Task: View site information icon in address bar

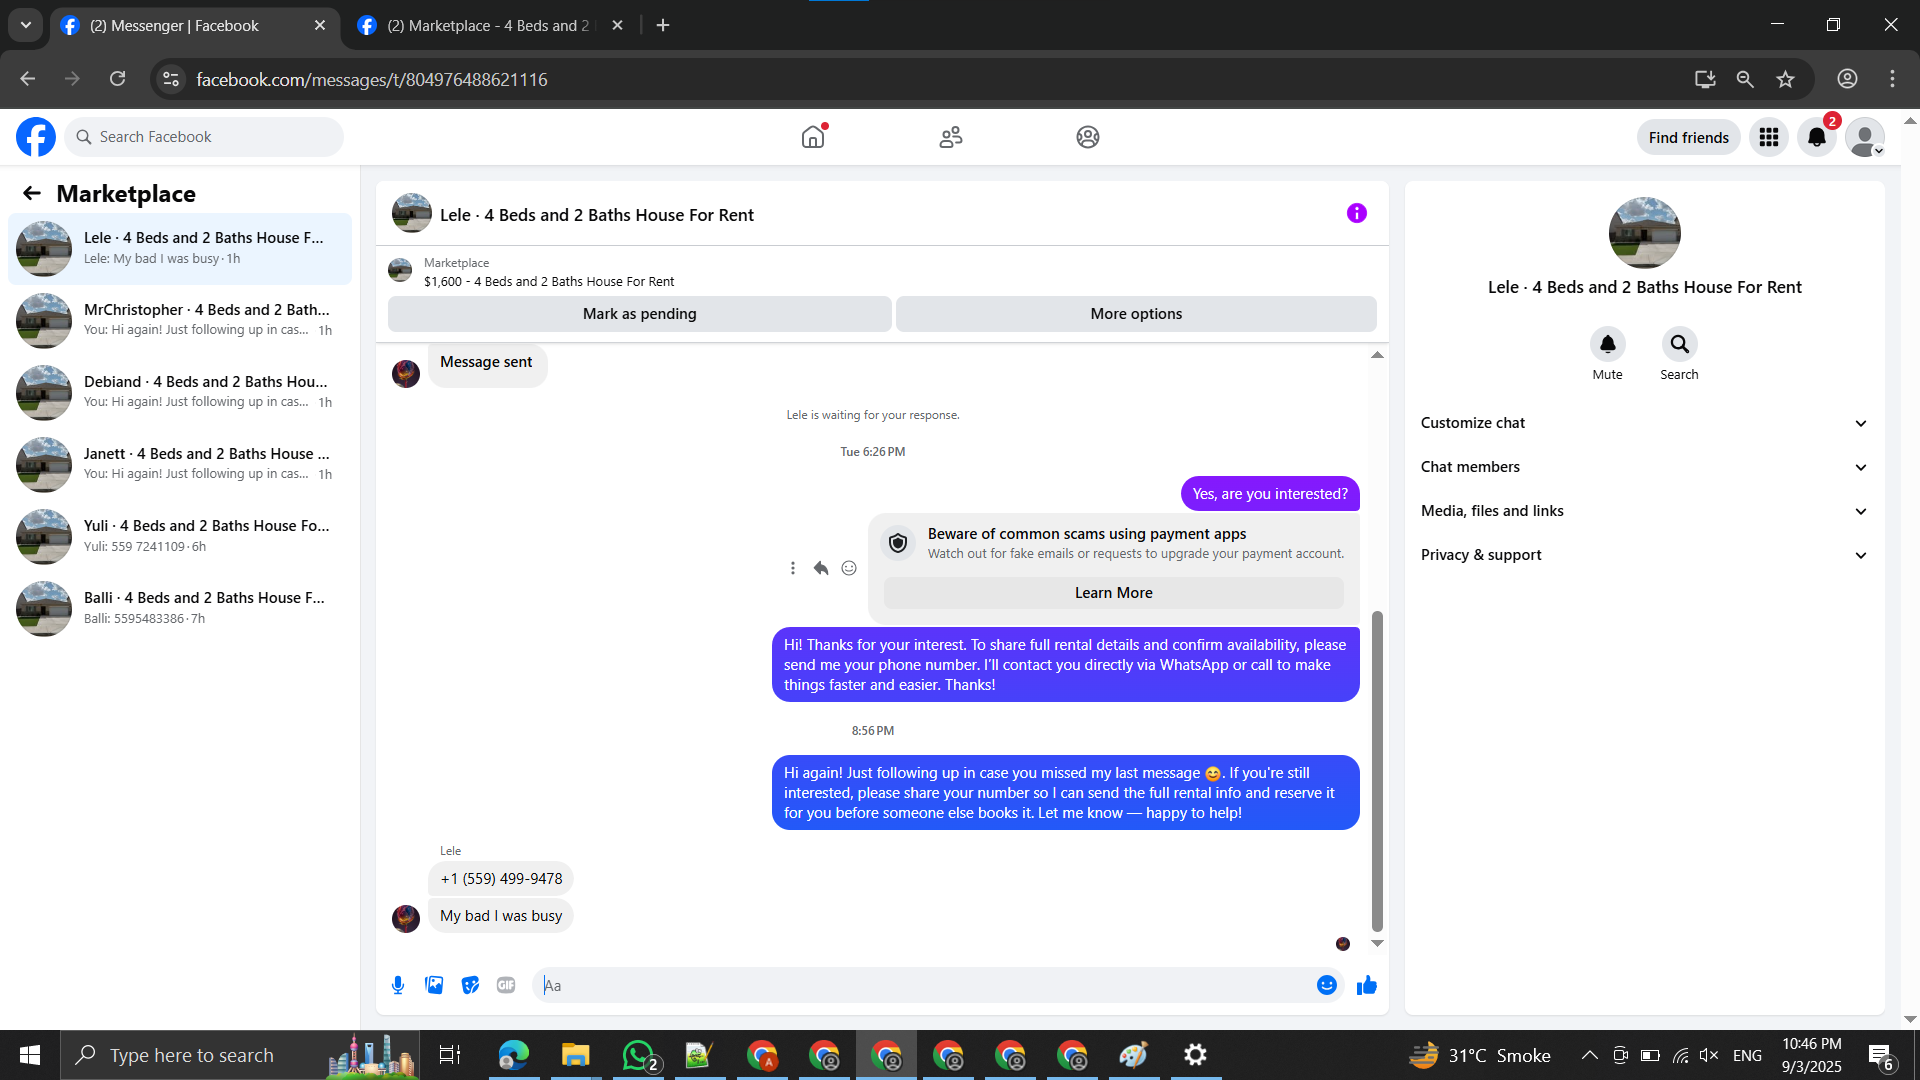Action: [171, 79]
